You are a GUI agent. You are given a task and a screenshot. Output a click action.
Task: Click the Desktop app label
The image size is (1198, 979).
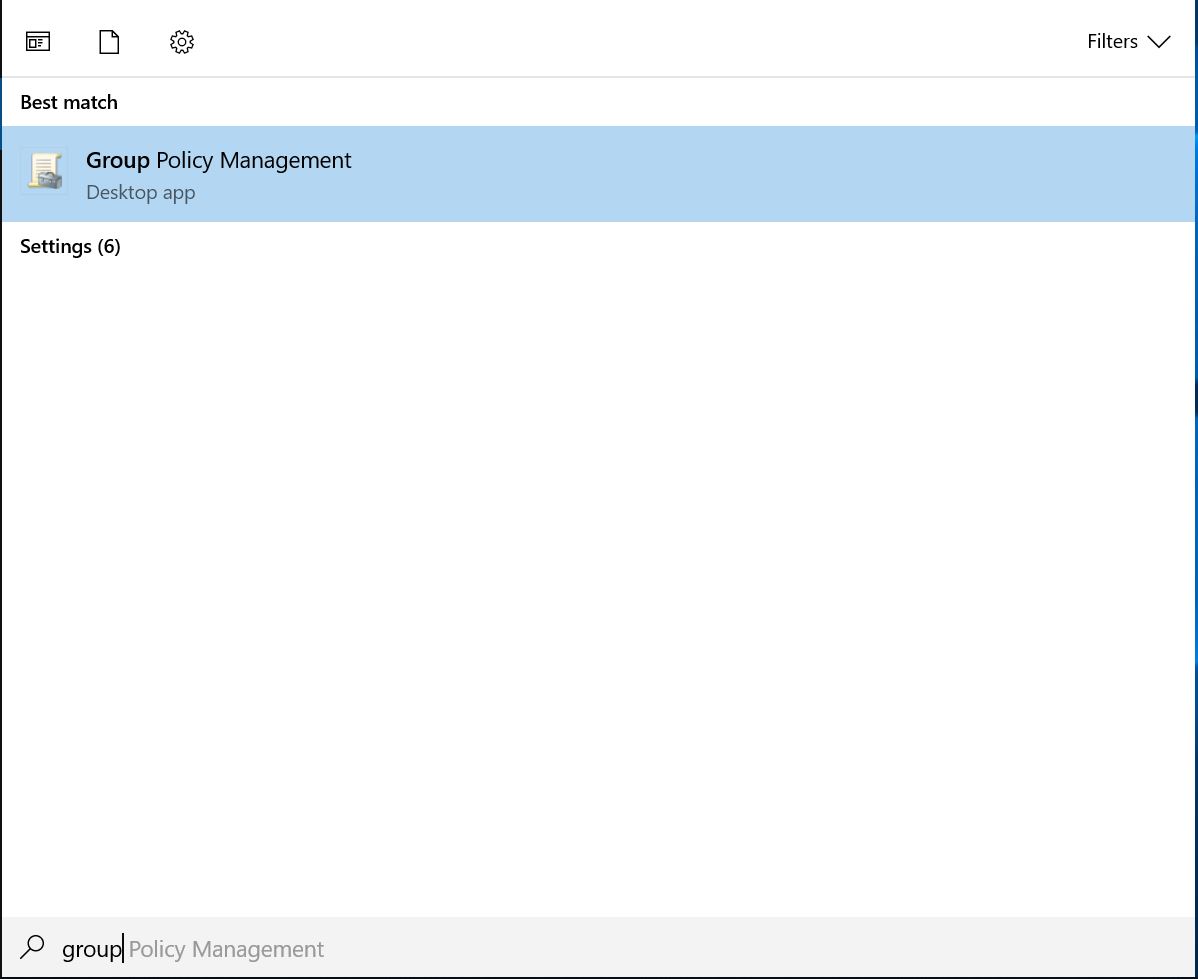140,192
